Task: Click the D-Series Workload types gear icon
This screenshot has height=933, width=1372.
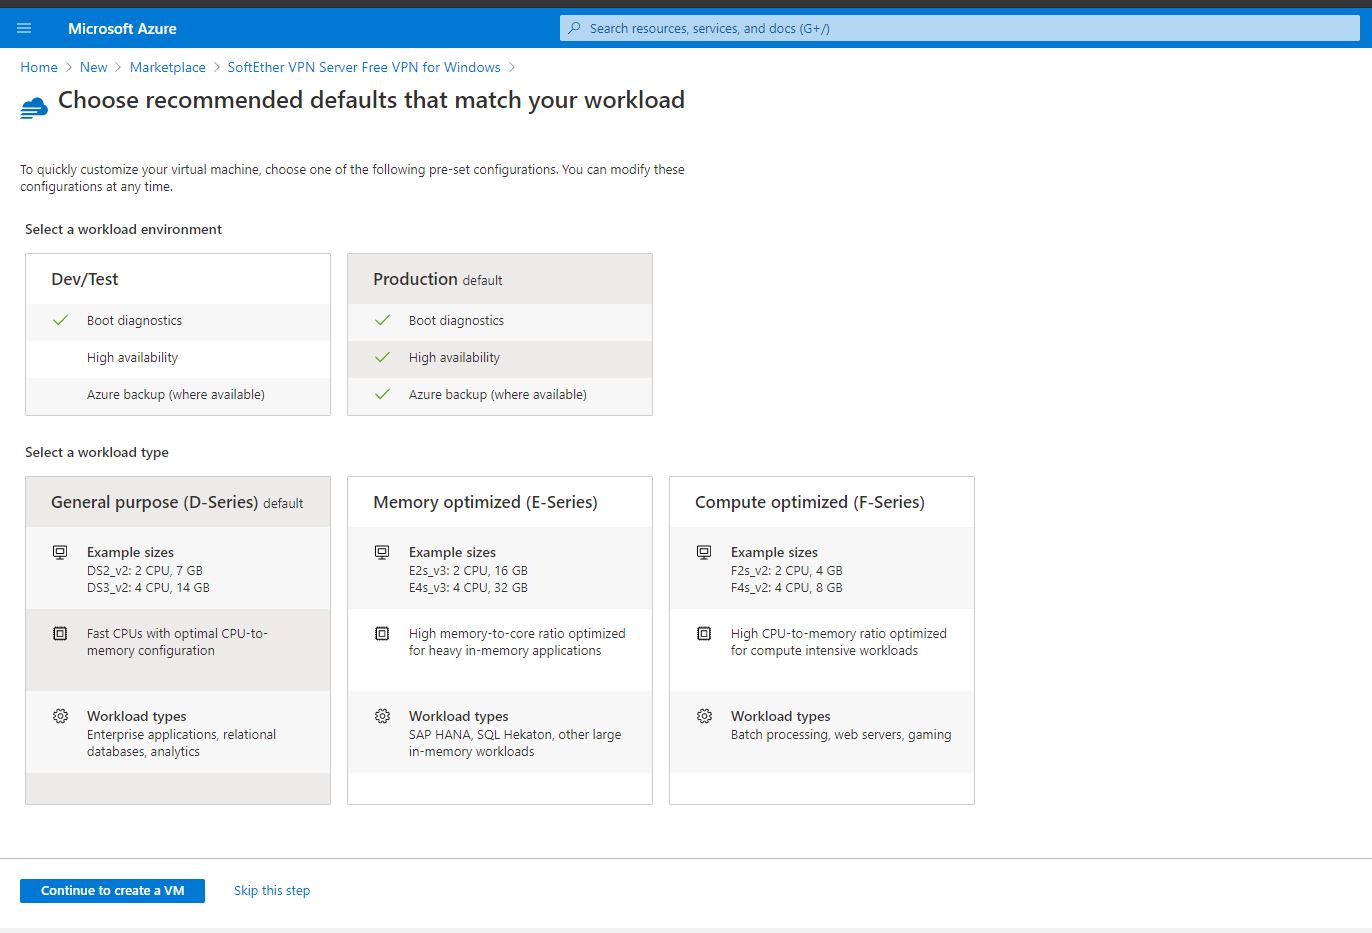Action: 60,716
